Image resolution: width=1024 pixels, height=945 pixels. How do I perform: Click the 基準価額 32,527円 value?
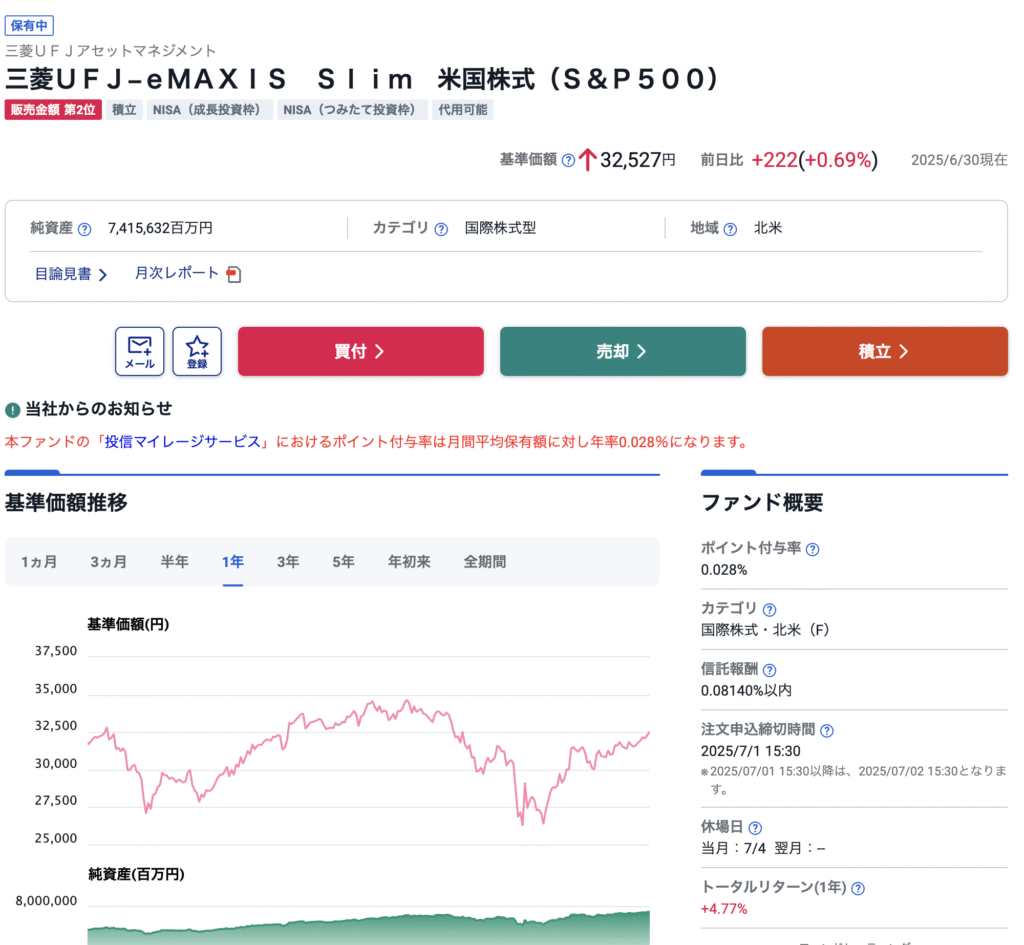(x=637, y=160)
